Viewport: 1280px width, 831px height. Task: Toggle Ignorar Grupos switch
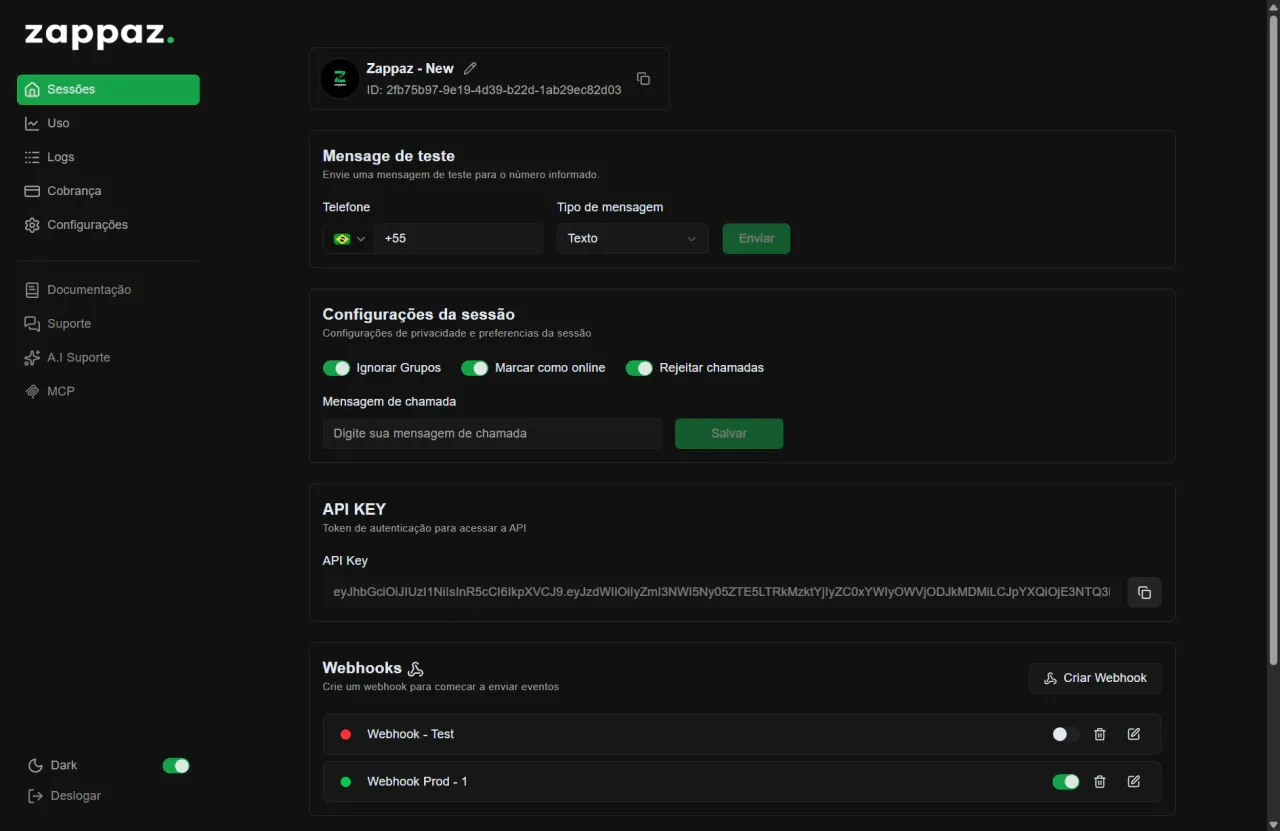click(336, 368)
